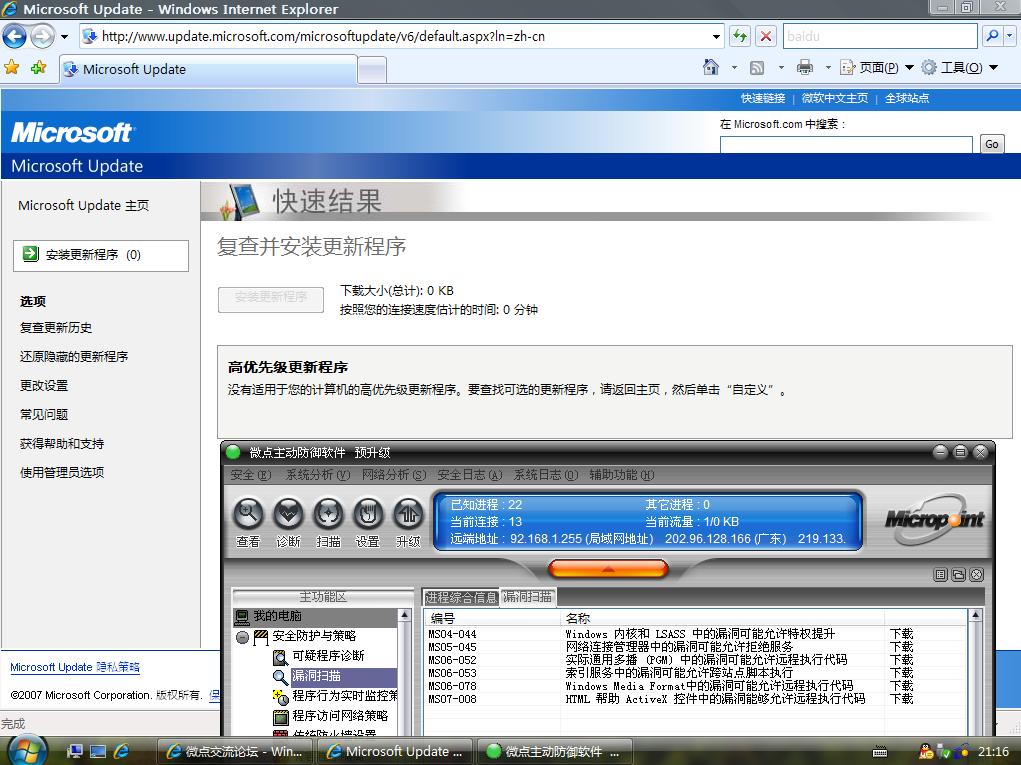This screenshot has height=765, width=1021.
Task: Click the magnifier search button in IE
Action: tap(992, 36)
